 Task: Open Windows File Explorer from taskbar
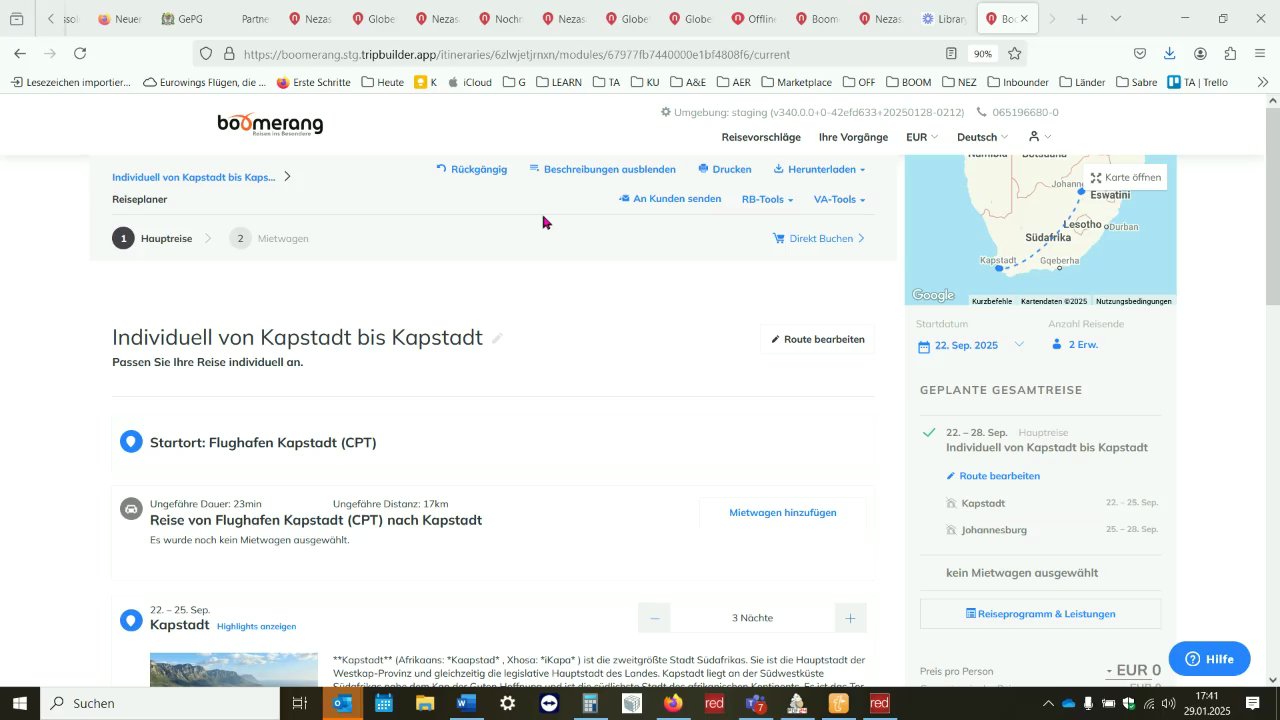[x=425, y=703]
